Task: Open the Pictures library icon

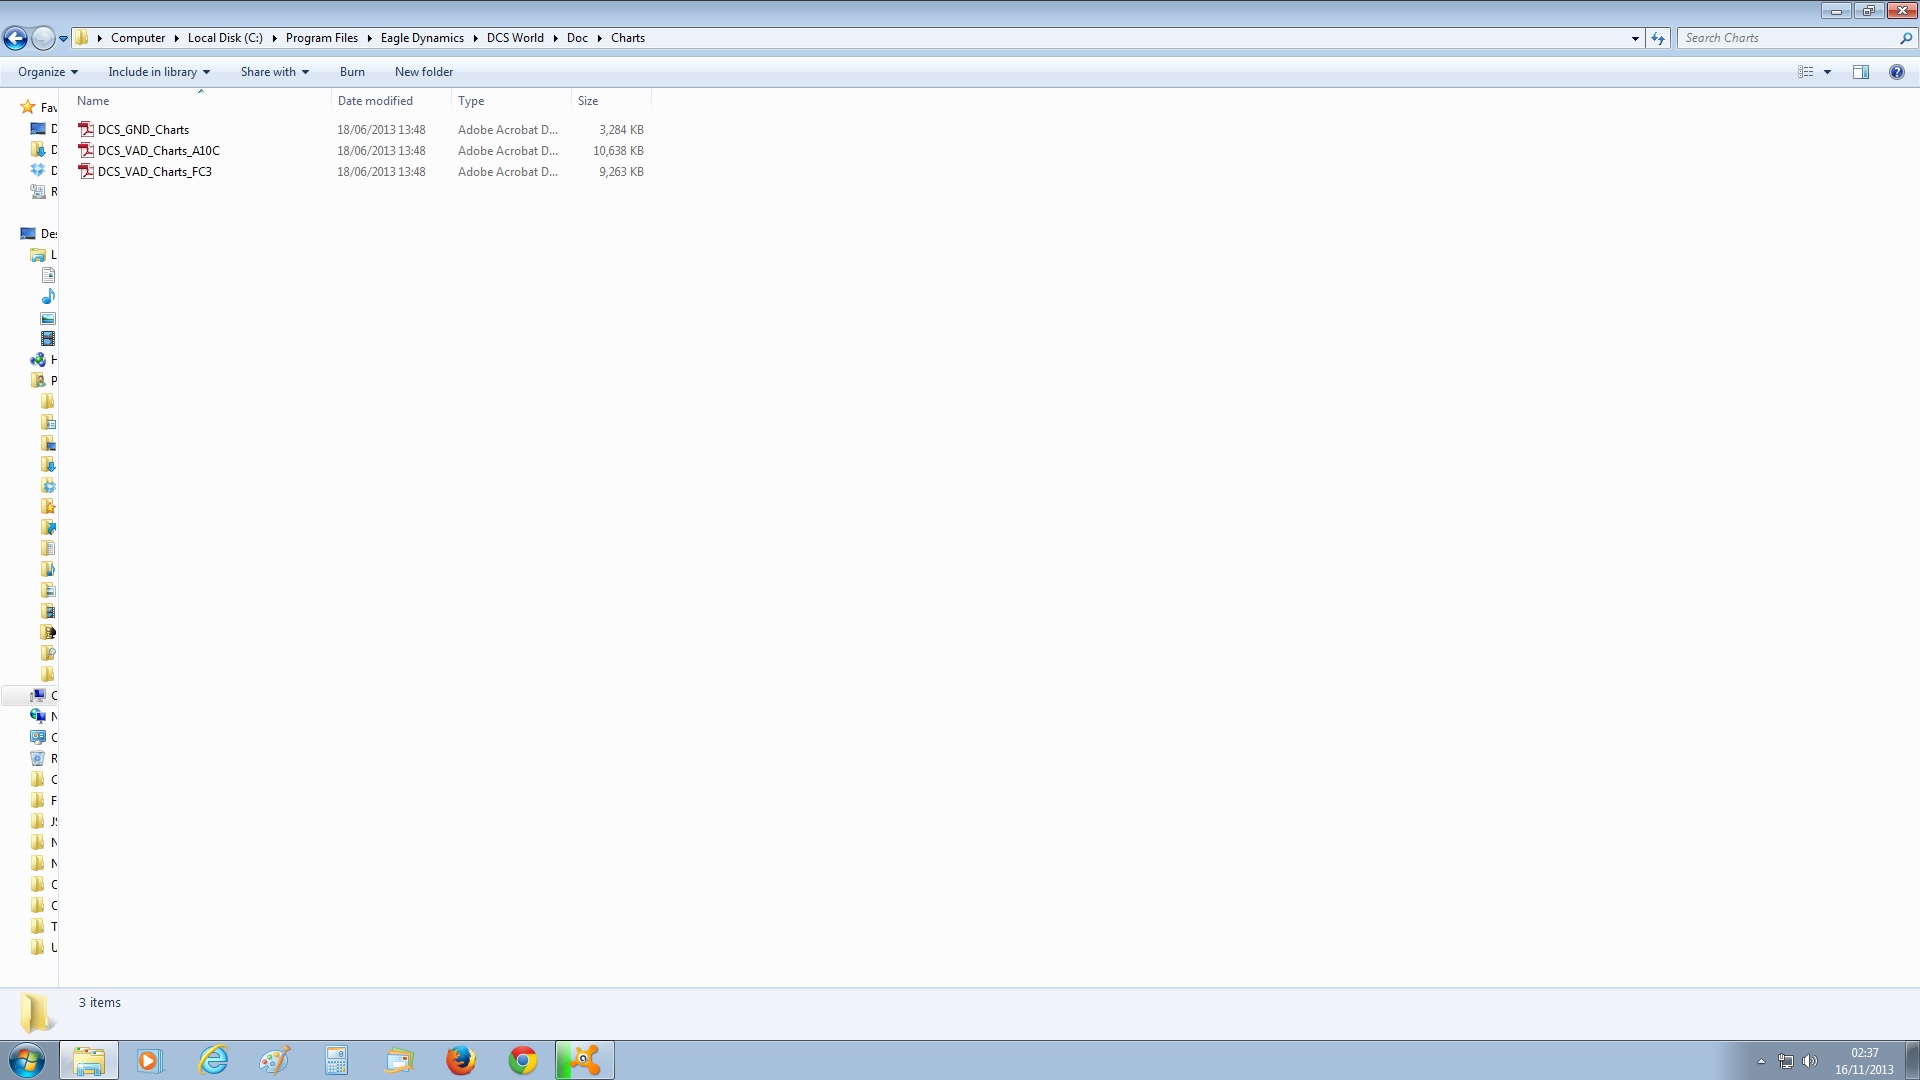Action: coord(48,318)
